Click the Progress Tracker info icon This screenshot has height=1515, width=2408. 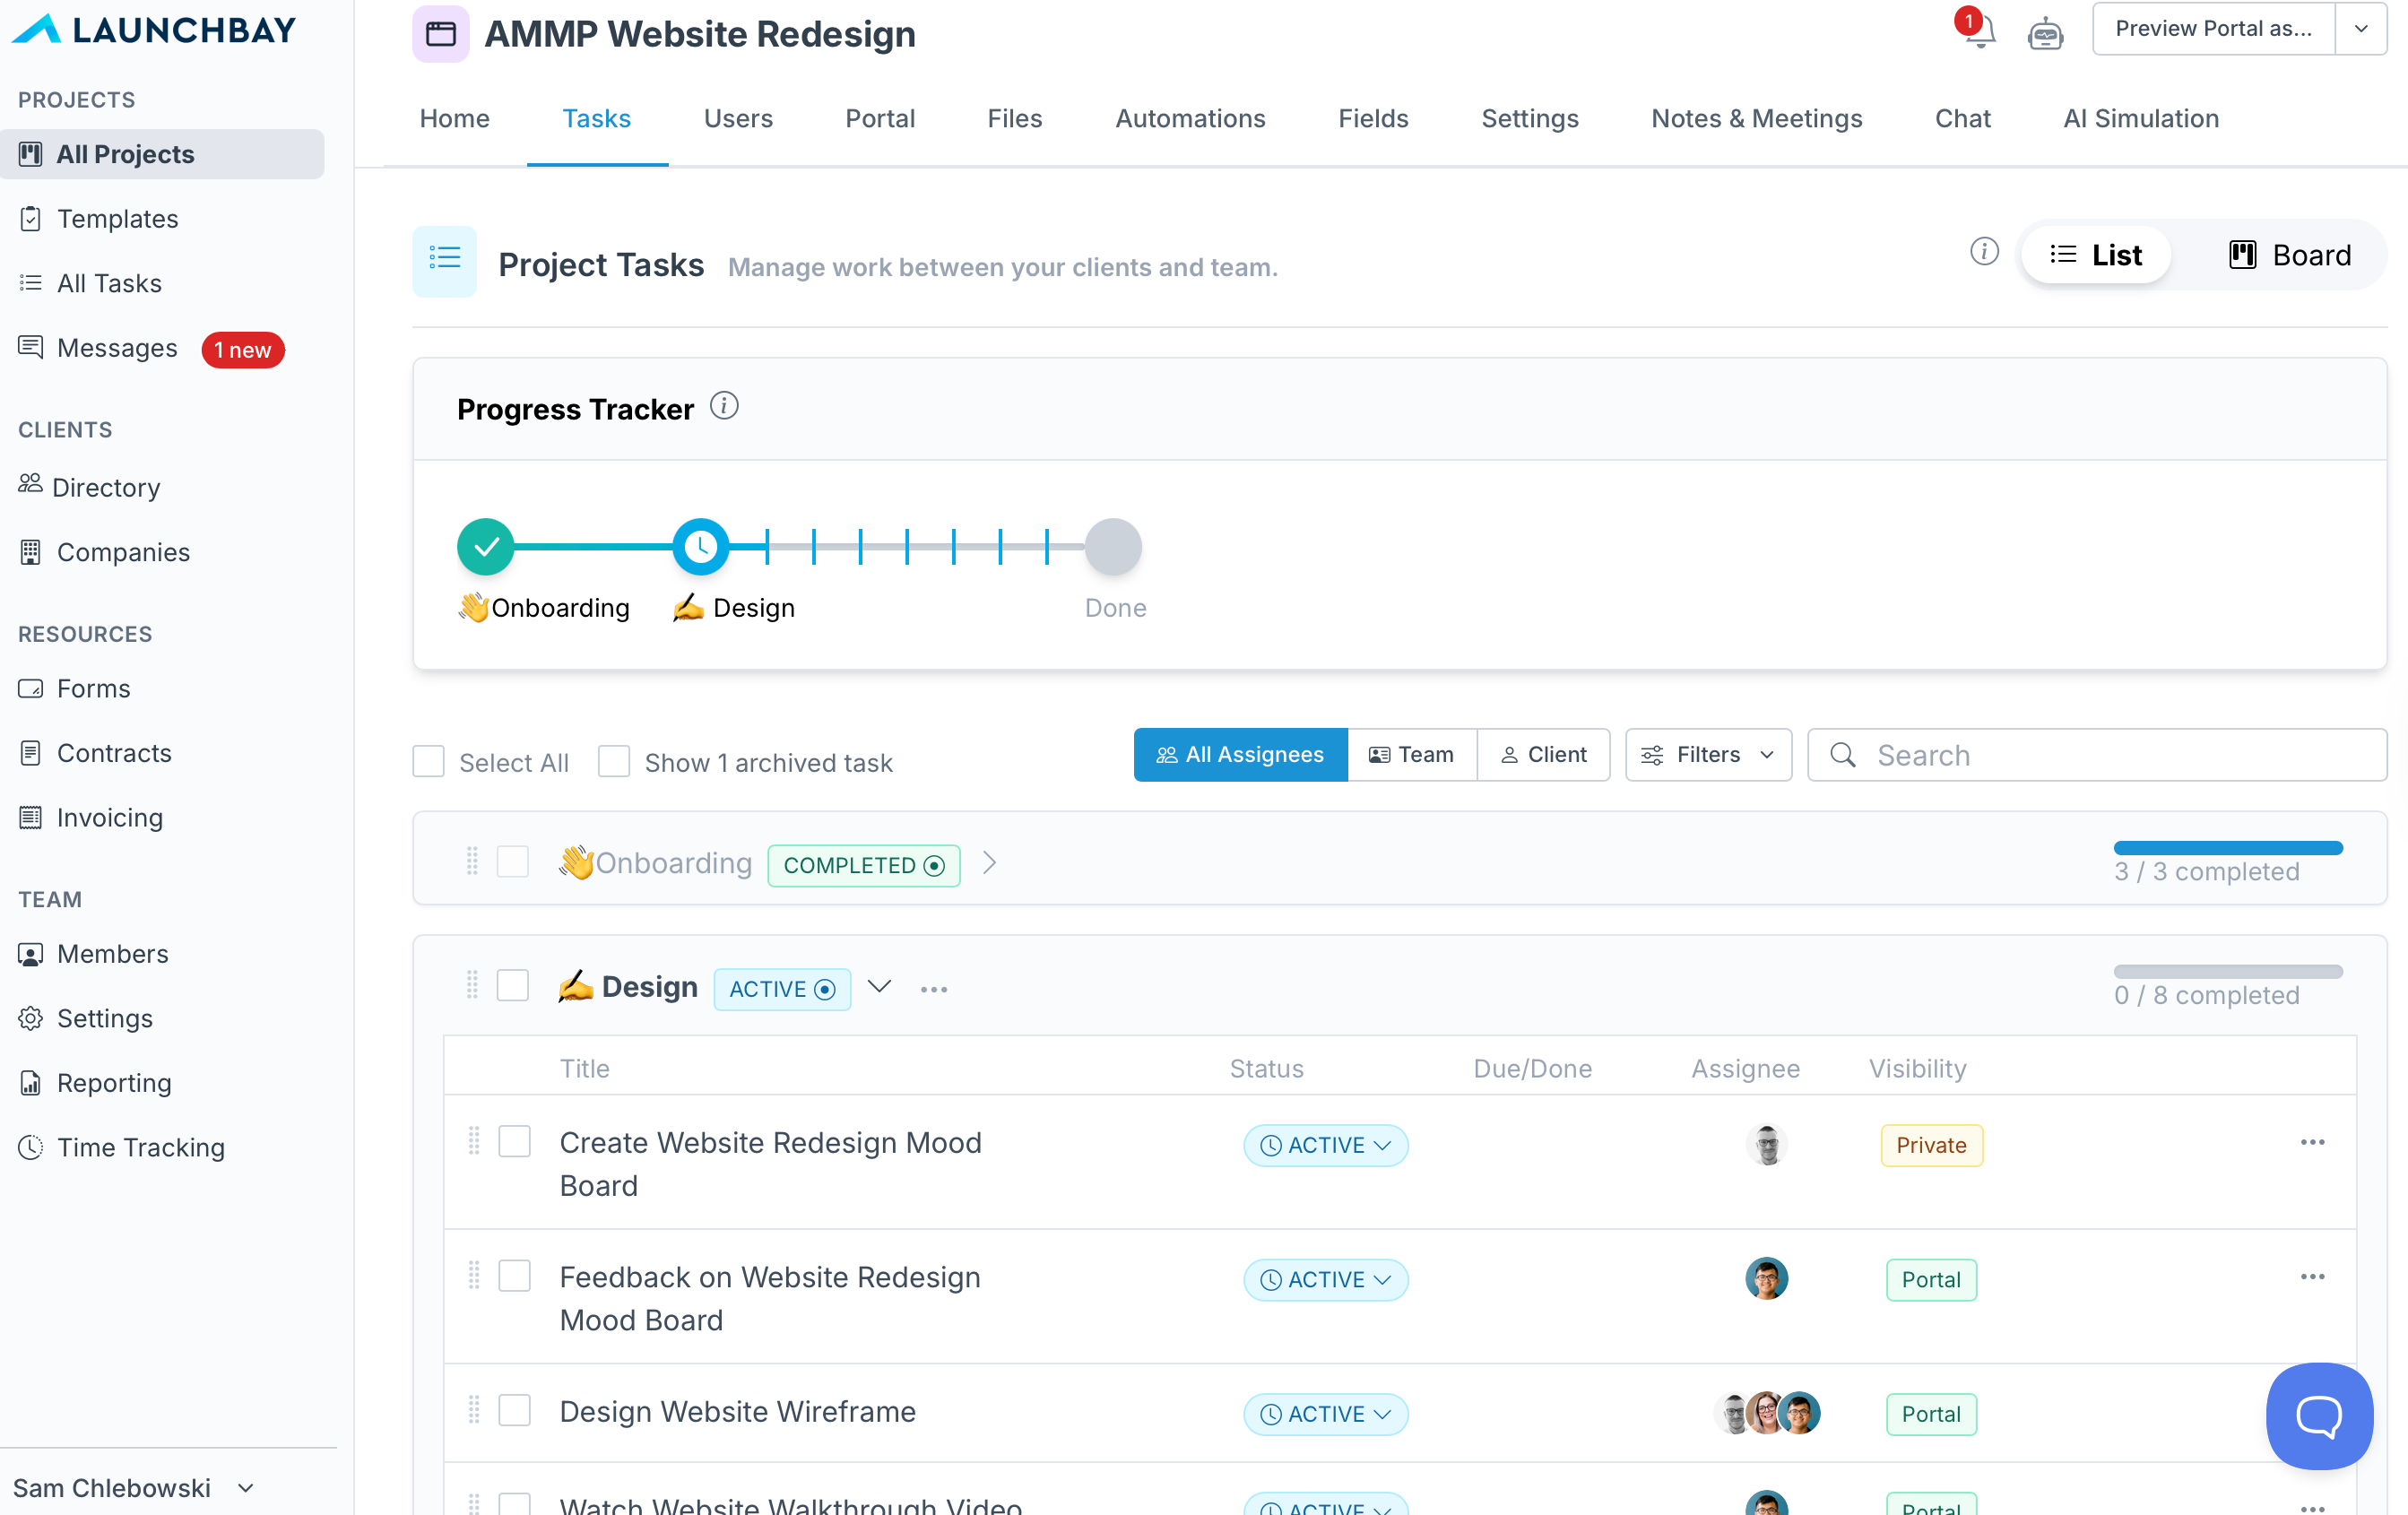tap(724, 407)
